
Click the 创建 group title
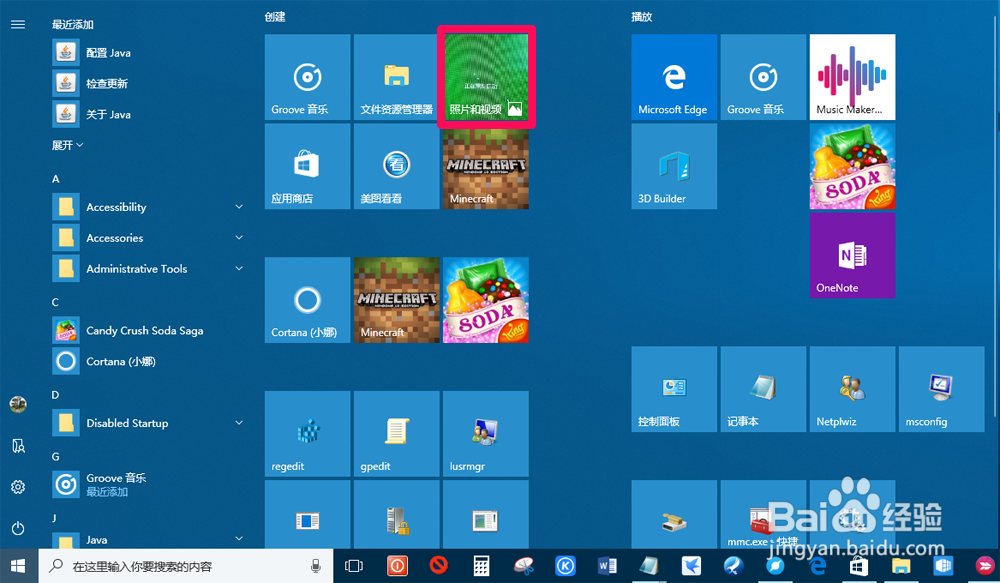[275, 17]
